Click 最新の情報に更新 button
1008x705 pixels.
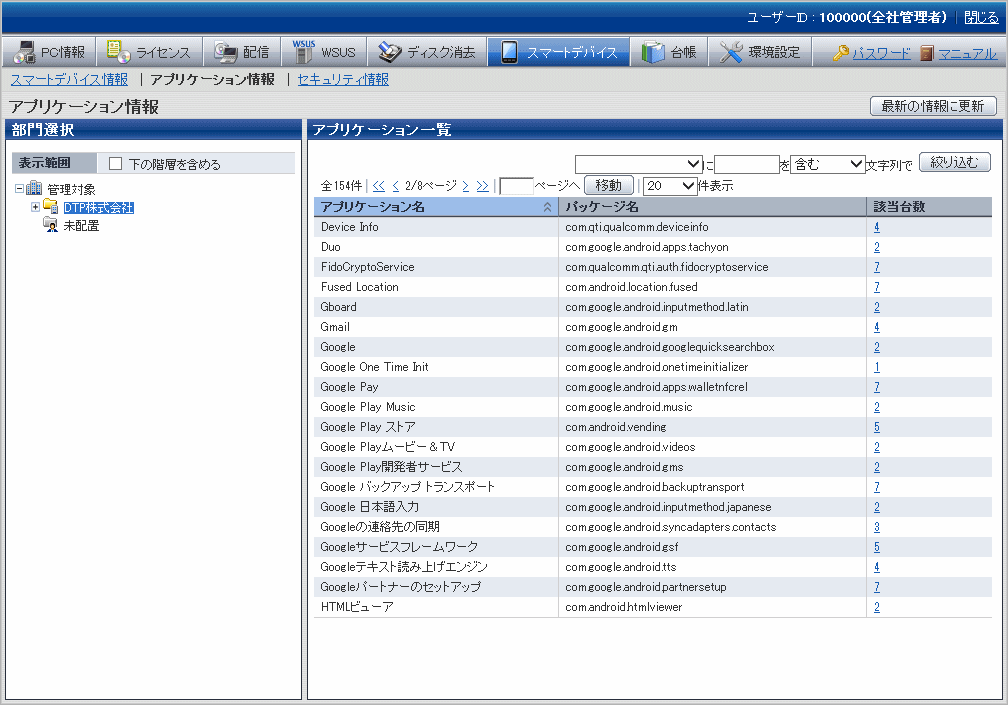933,106
